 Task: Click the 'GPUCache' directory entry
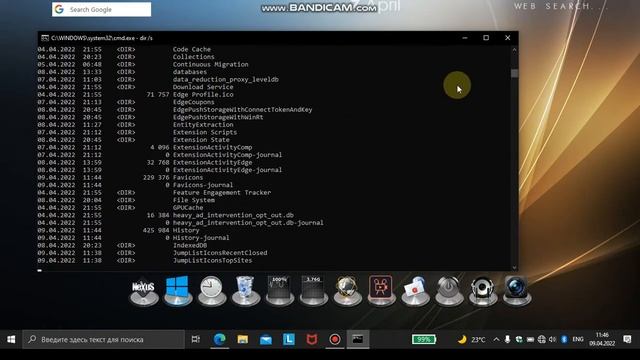point(188,208)
